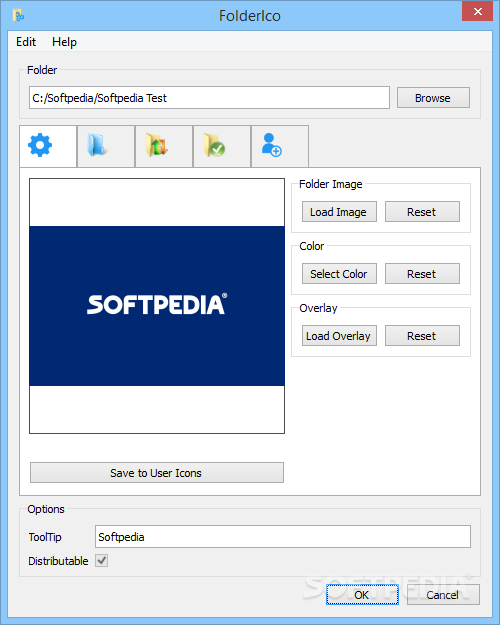This screenshot has height=625, width=500.
Task: Click the ToolTip text field
Action: (x=283, y=537)
